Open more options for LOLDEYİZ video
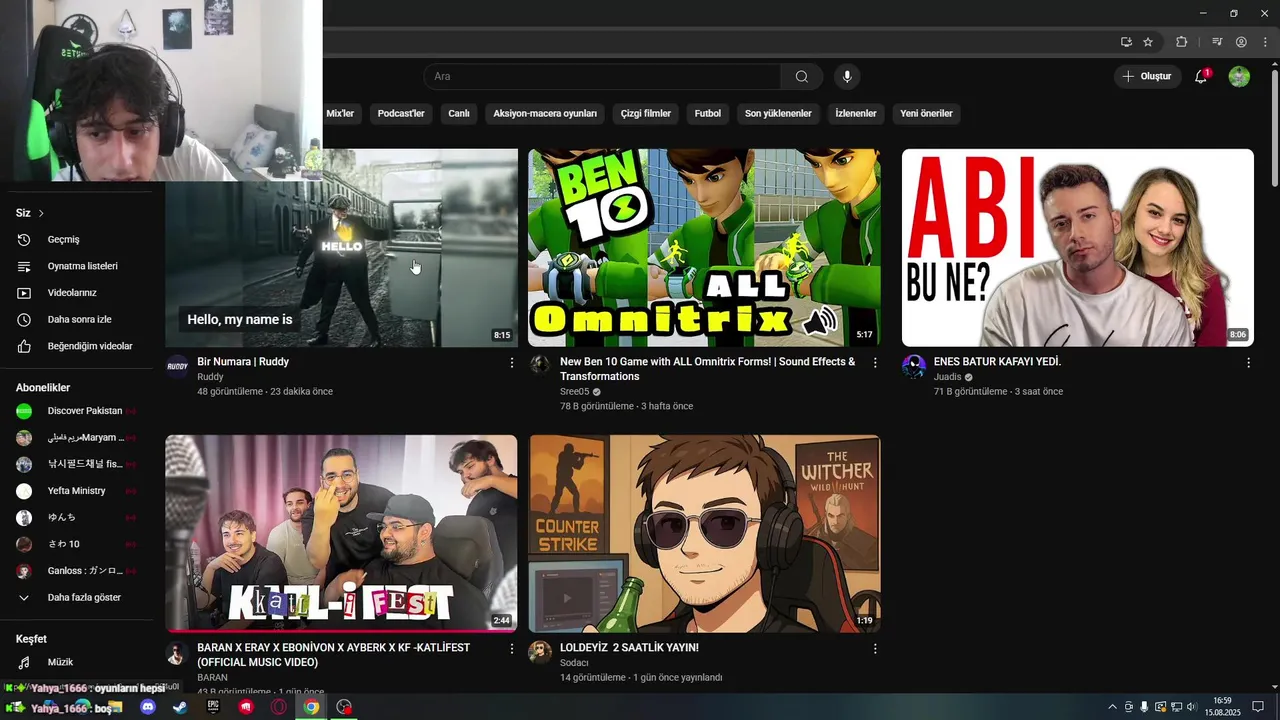1280x720 pixels. click(x=875, y=649)
